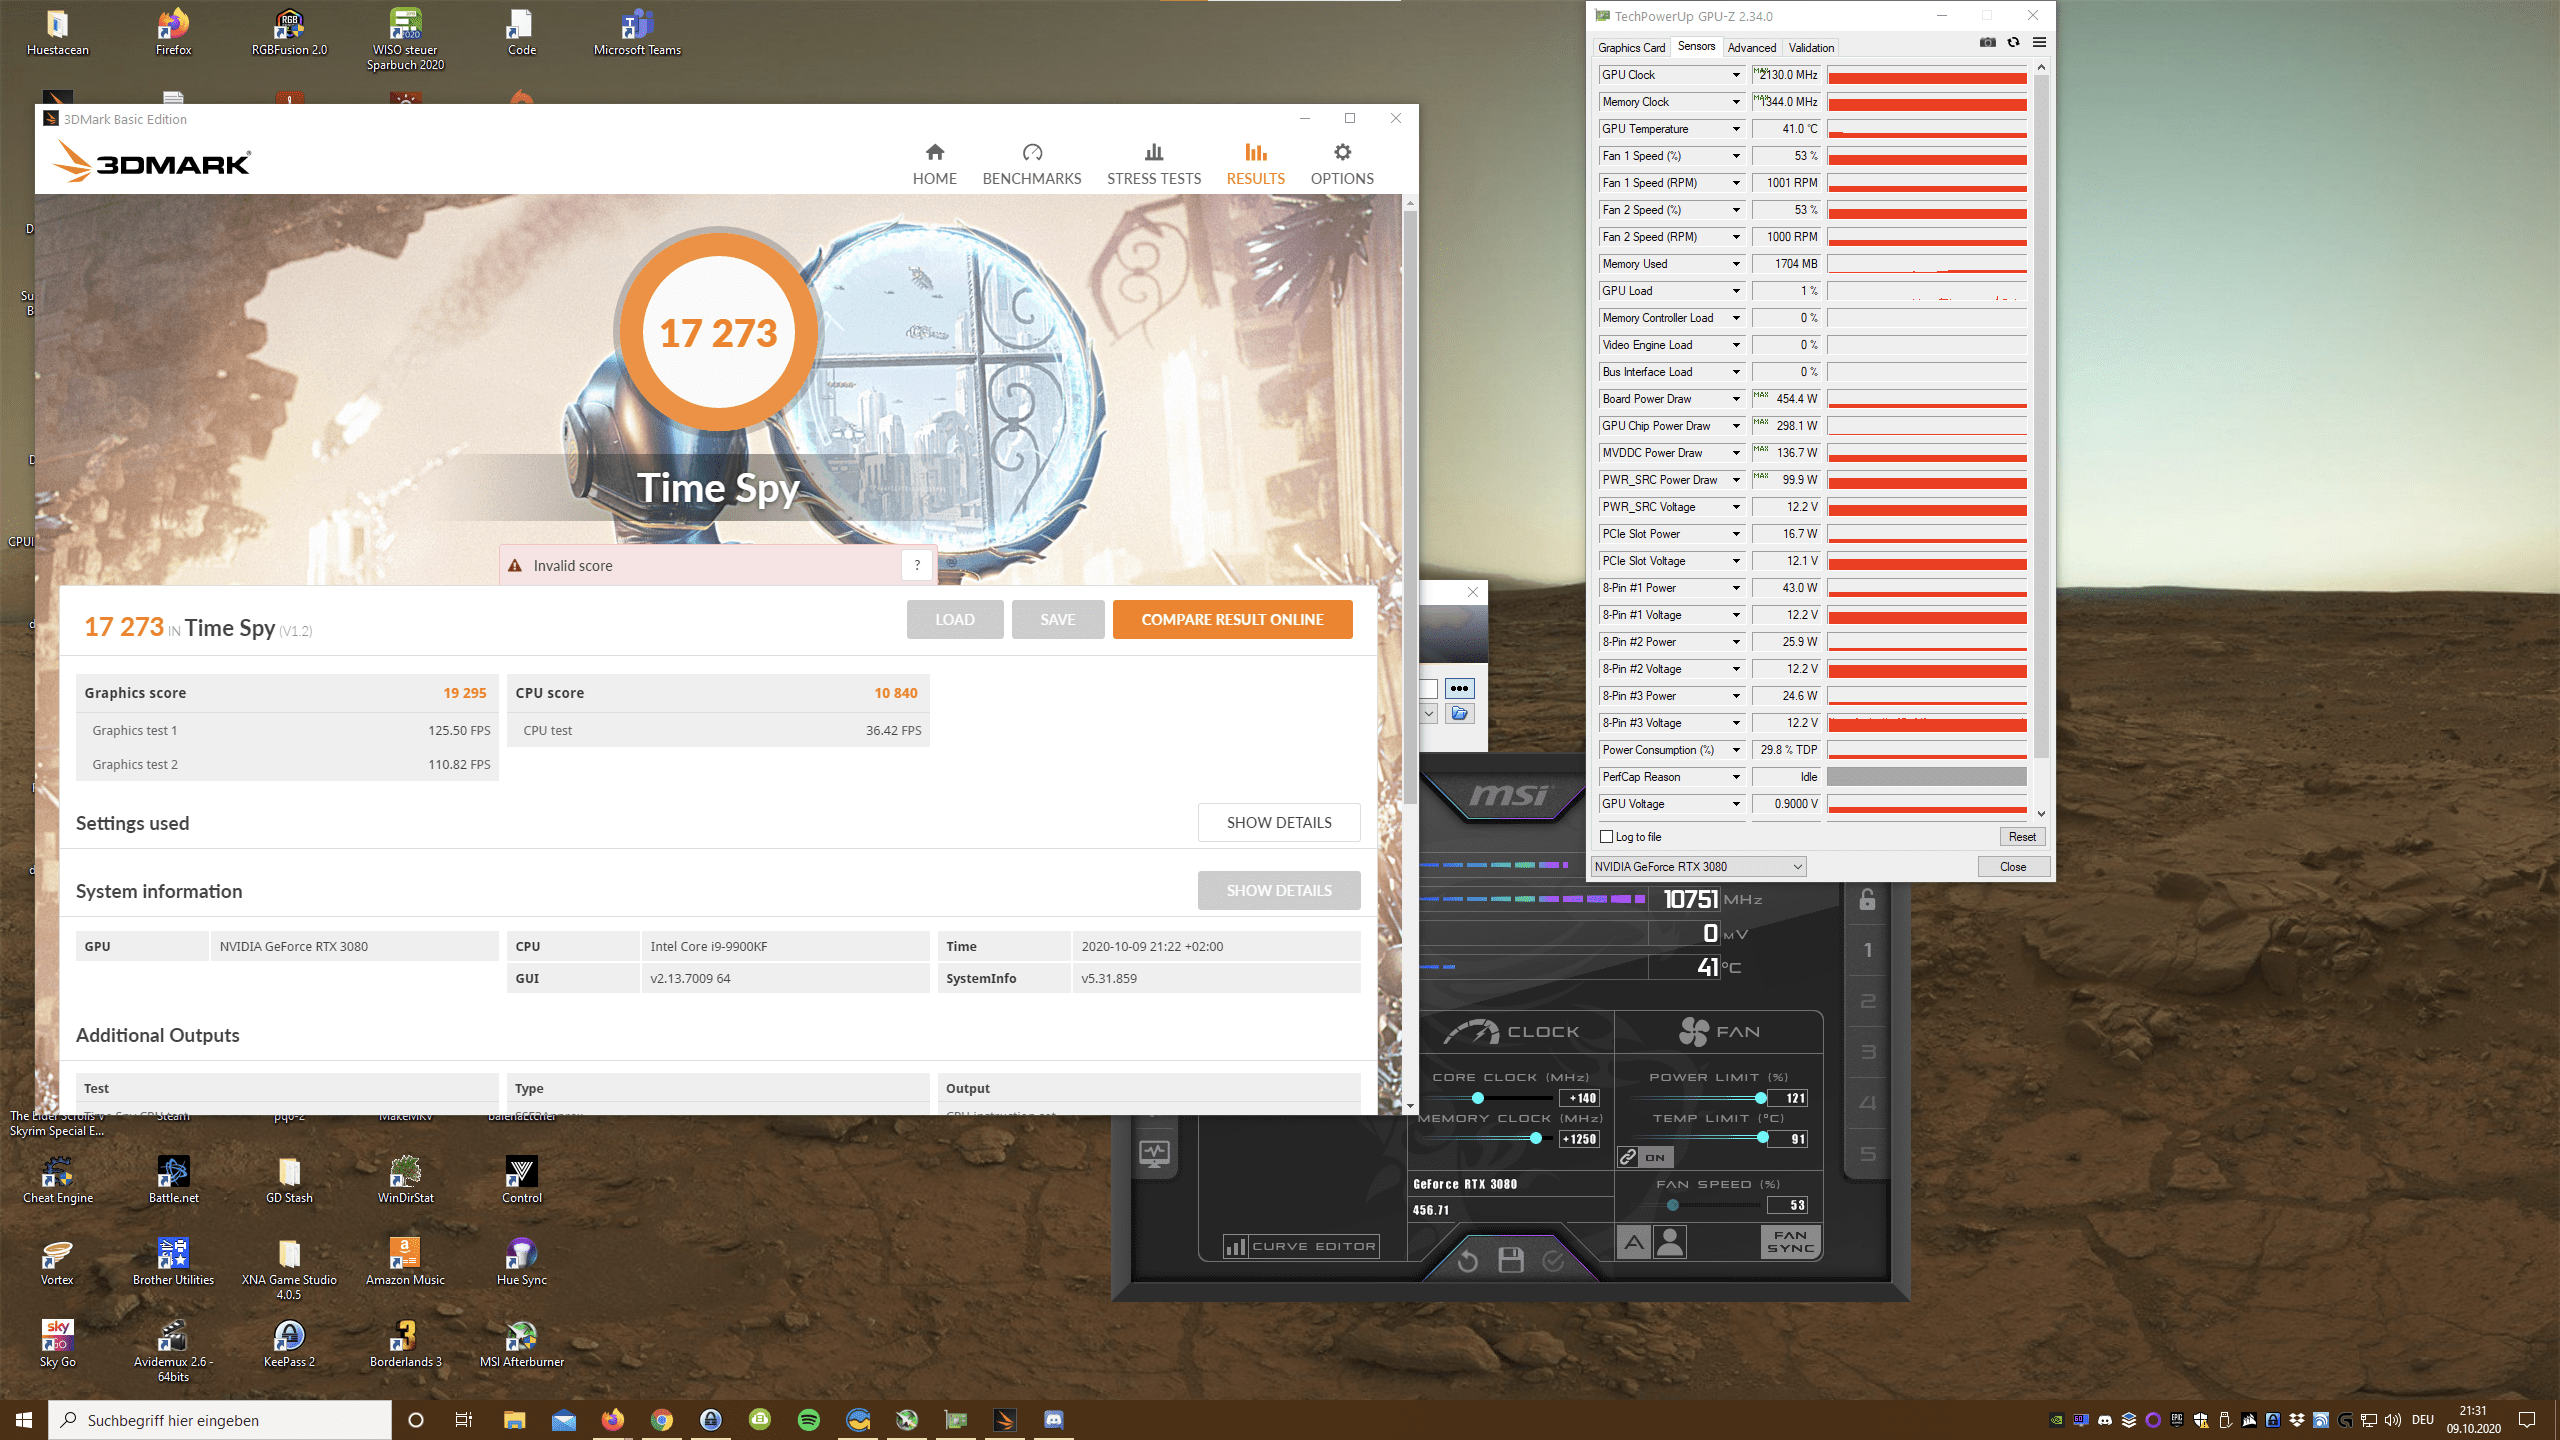
Task: Click the GPU-Z refresh icon
Action: [x=2013, y=42]
